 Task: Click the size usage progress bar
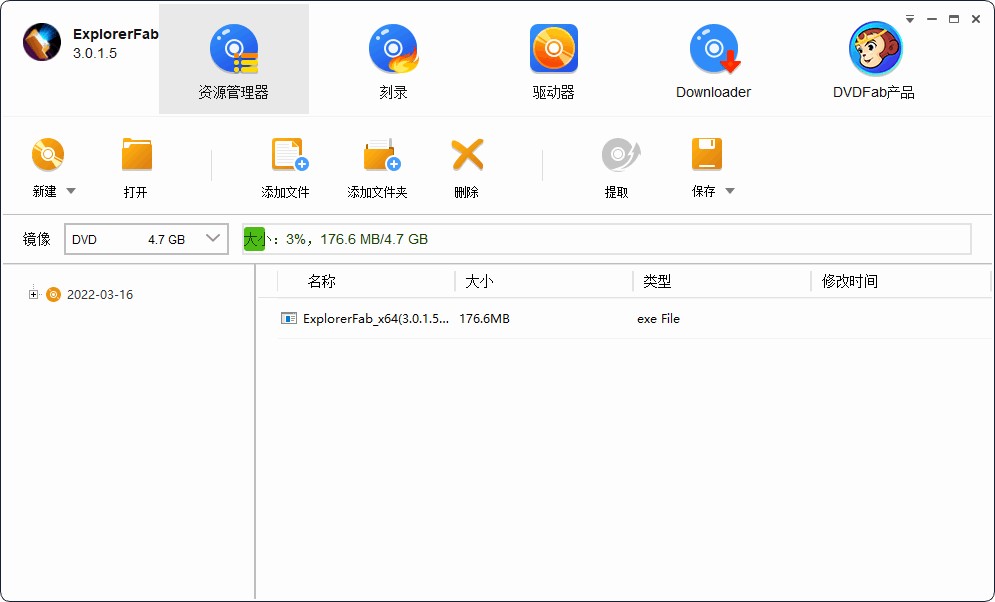(607, 239)
